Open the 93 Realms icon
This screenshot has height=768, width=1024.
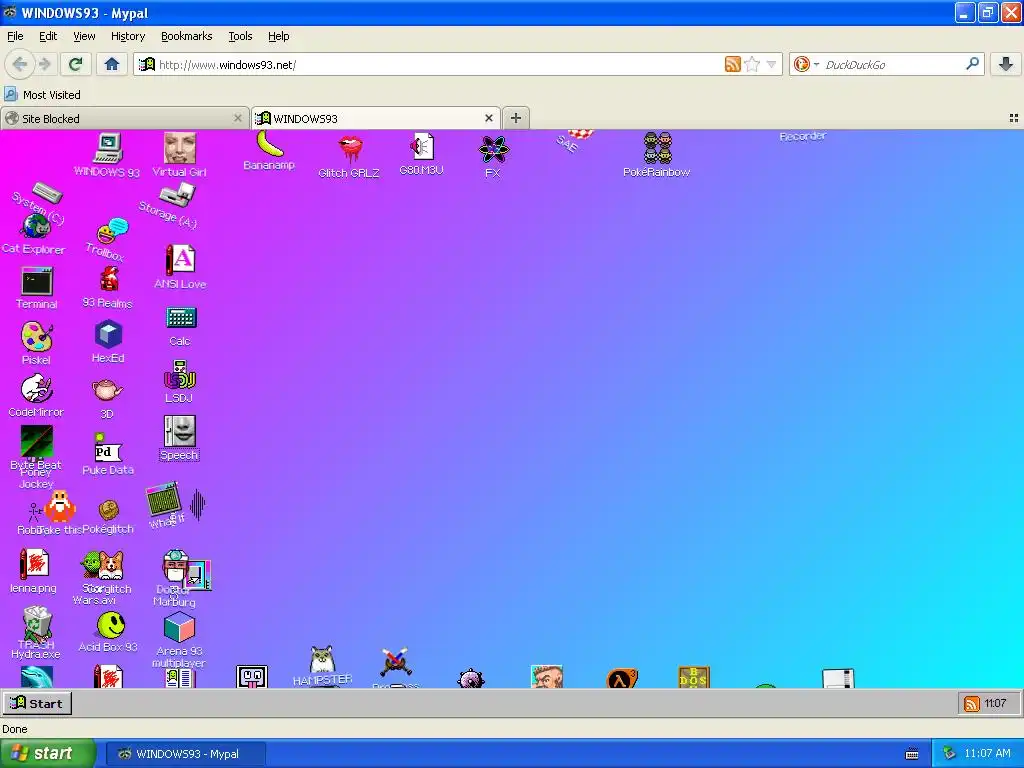click(x=109, y=280)
